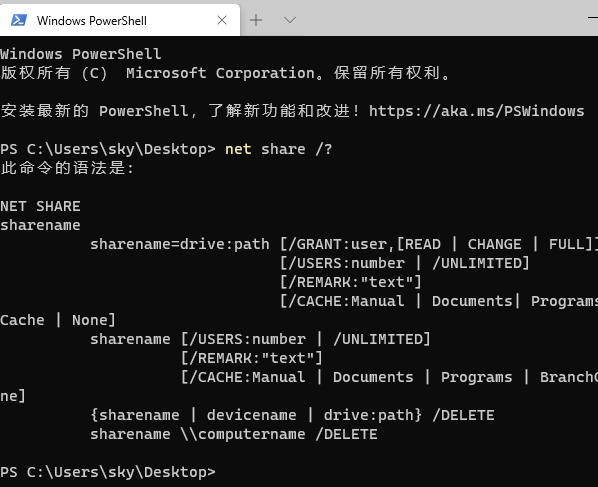Minimize the terminal window
The width and height of the screenshot is (598, 487).
pyautogui.click(x=593, y=18)
